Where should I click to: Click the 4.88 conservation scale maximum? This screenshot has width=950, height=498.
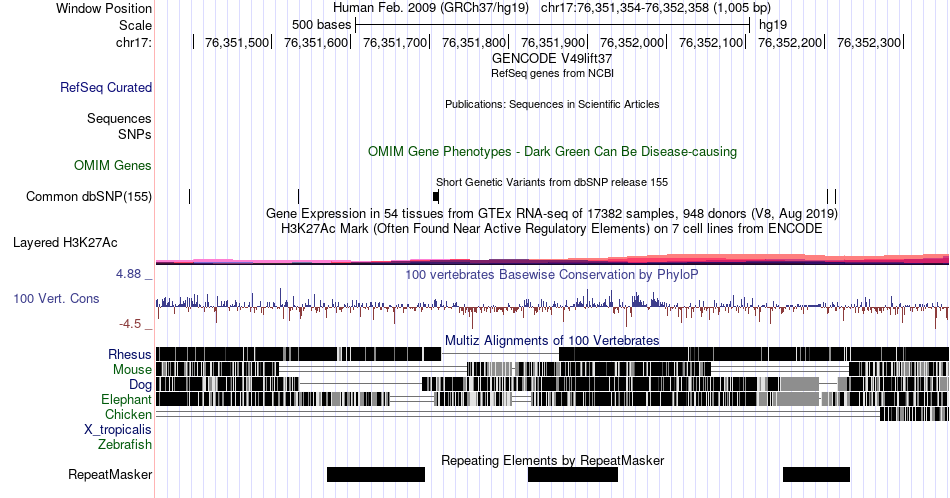(x=128, y=274)
